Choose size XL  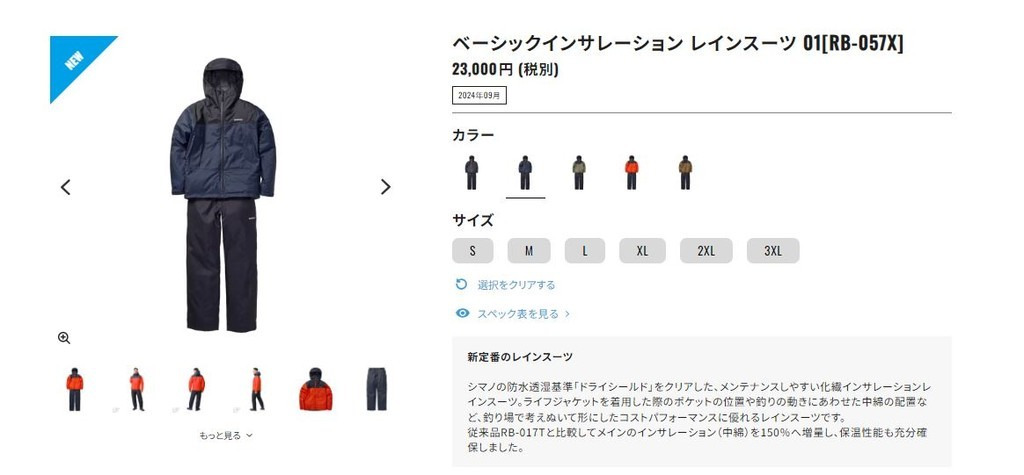click(643, 251)
